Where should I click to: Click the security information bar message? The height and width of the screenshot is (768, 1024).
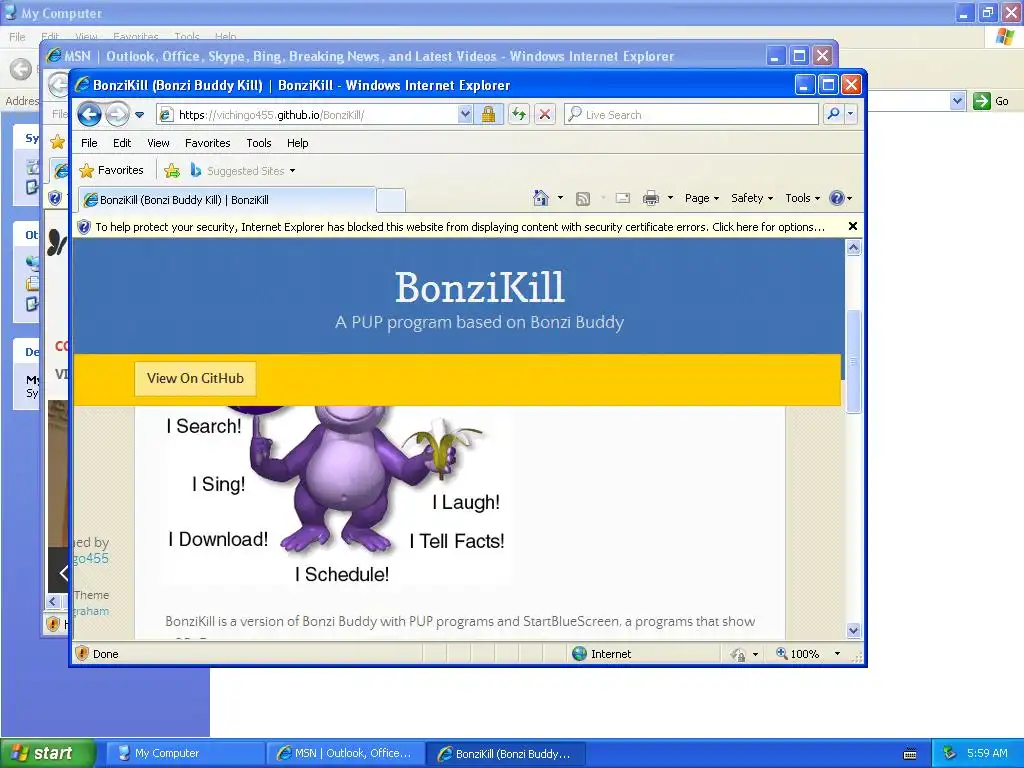click(x=460, y=227)
